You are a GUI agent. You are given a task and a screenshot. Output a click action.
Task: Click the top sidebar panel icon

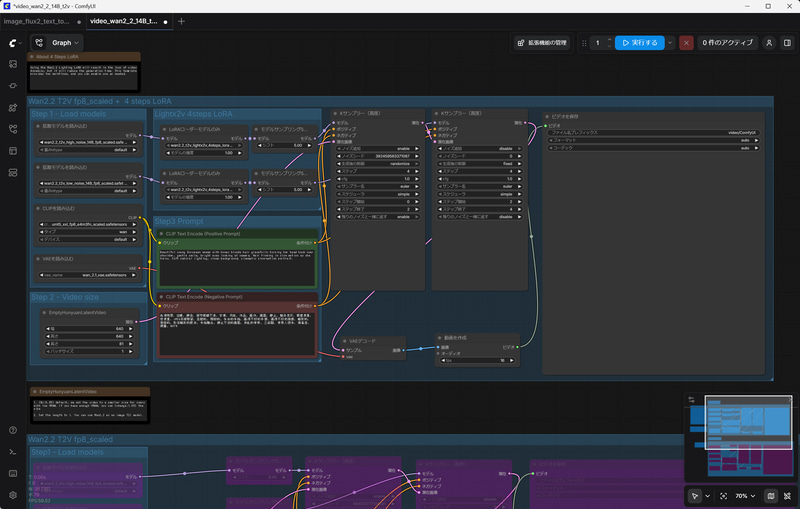[13, 64]
